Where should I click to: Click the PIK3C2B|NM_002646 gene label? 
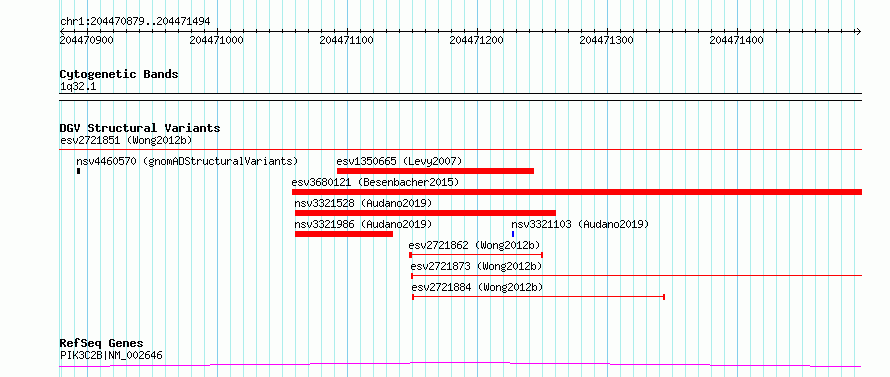(111, 356)
